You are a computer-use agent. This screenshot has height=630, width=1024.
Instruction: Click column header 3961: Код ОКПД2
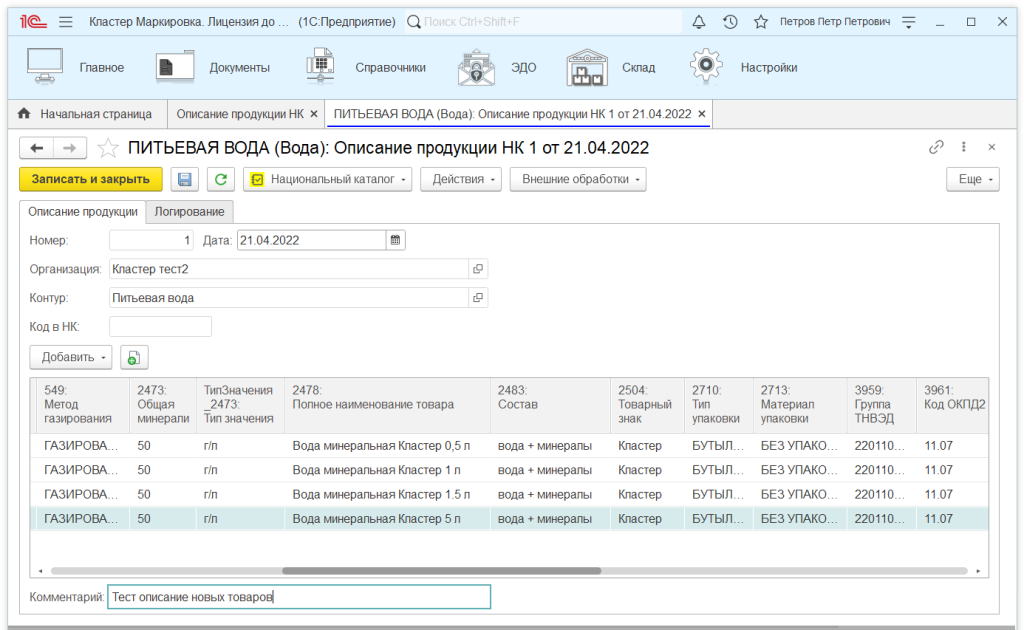point(952,405)
